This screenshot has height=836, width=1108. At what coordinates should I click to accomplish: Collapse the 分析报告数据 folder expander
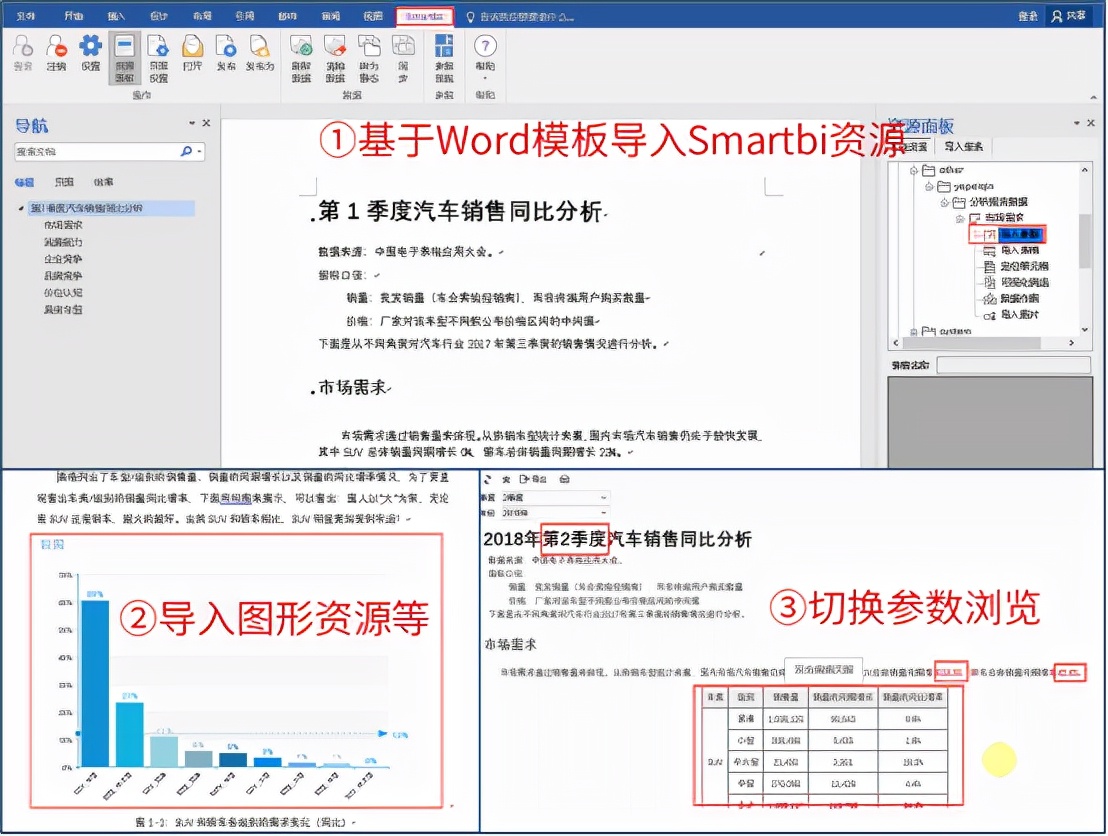tap(945, 203)
